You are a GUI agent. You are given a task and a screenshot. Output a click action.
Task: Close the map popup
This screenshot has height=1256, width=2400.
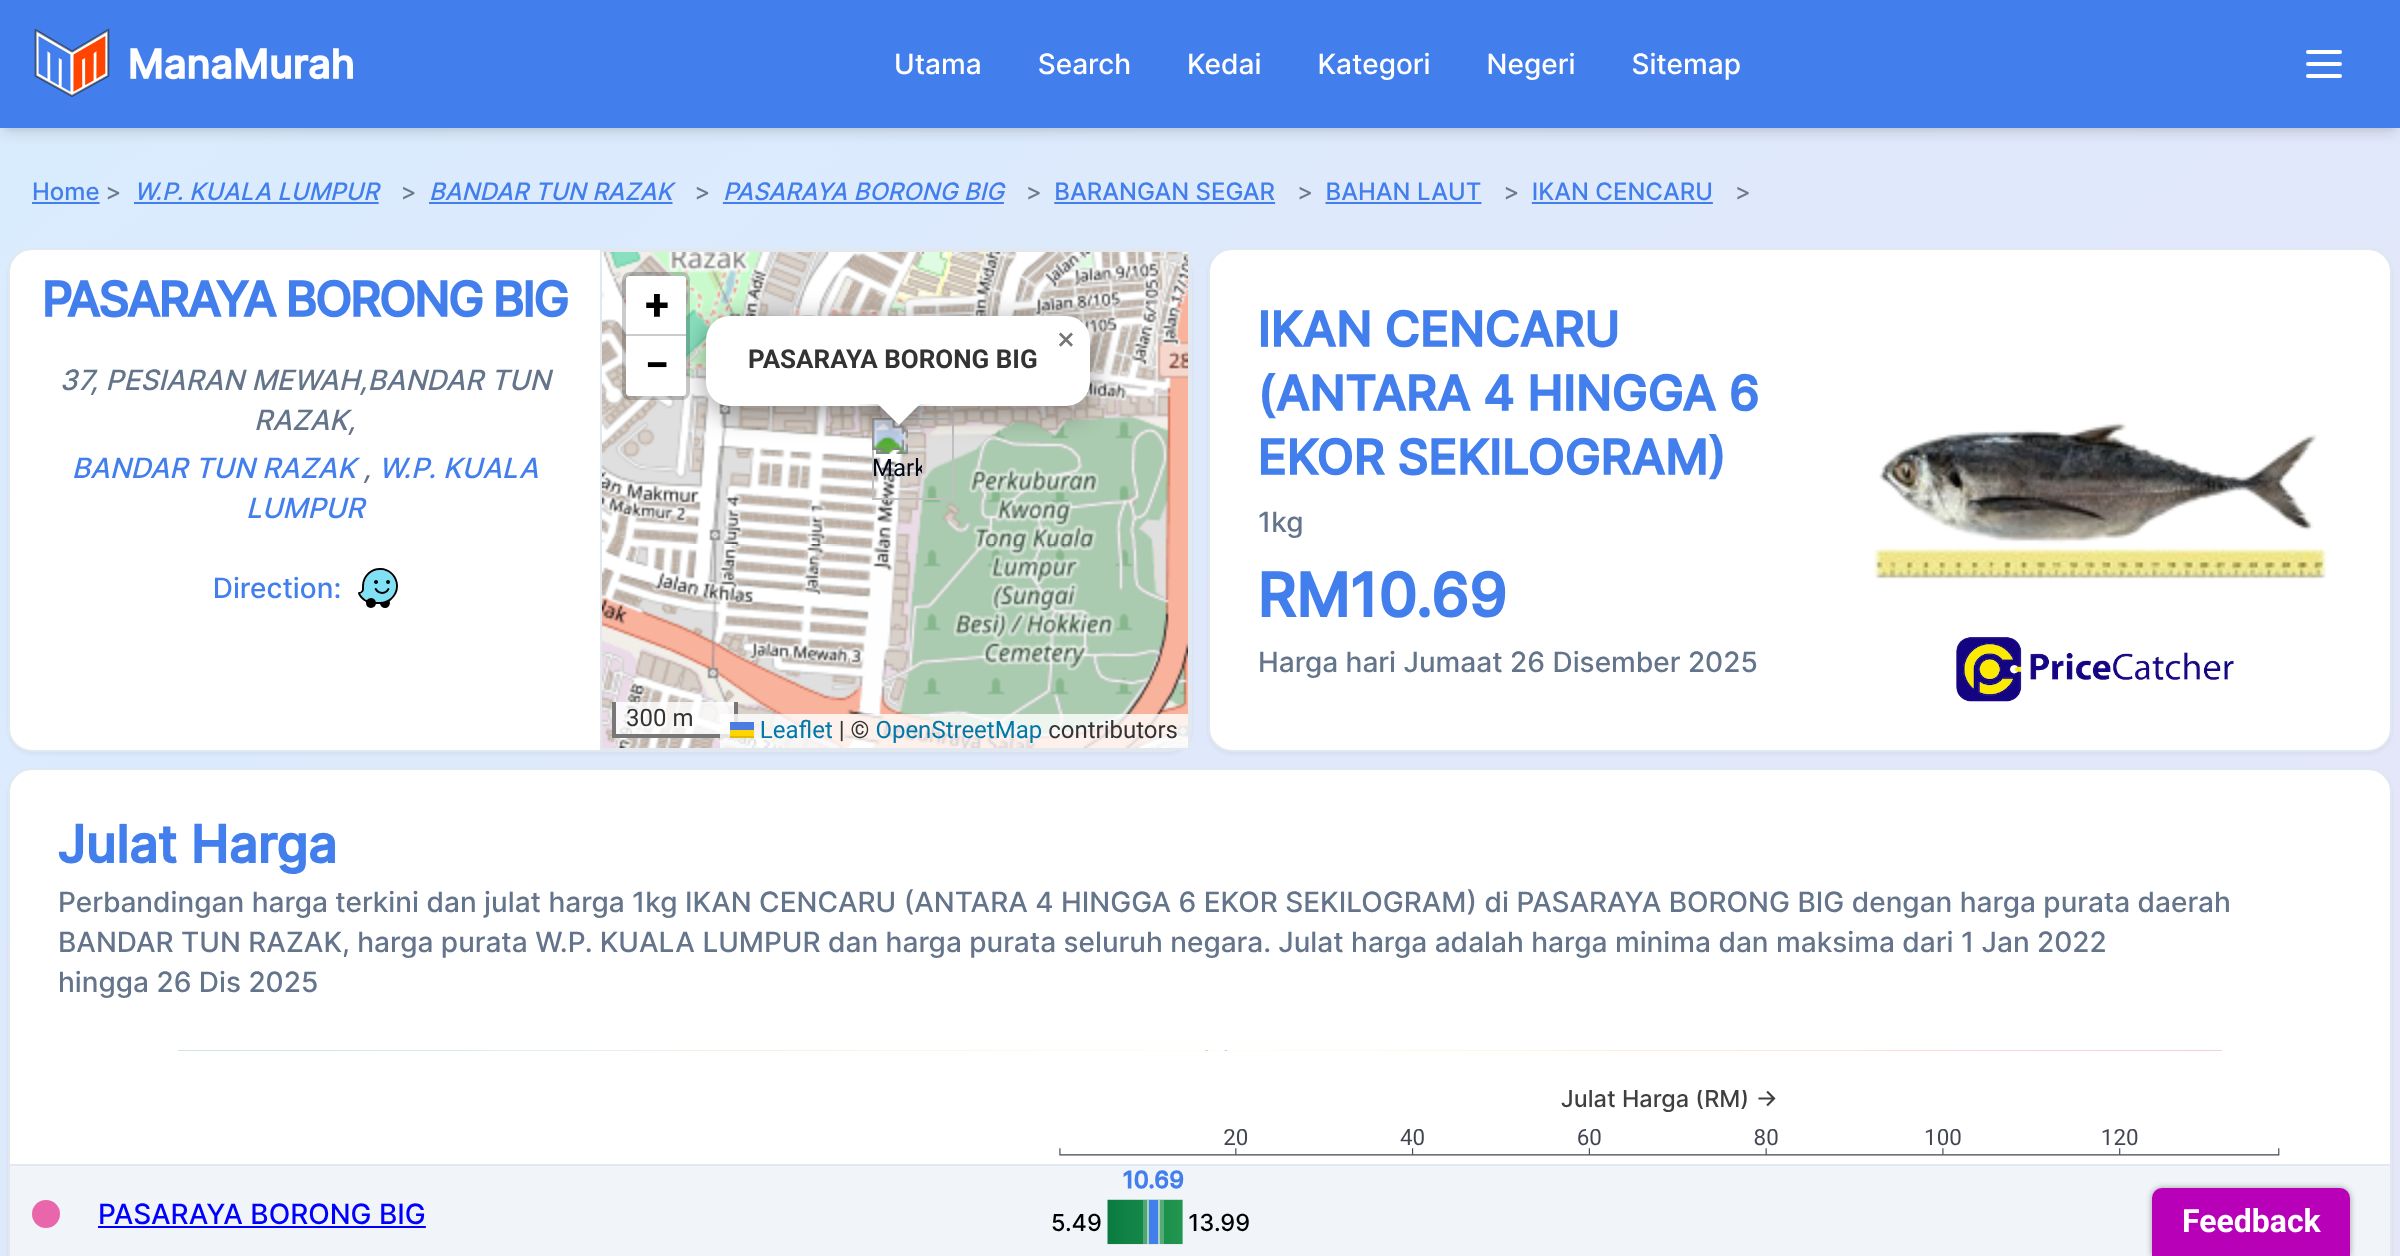(1066, 340)
